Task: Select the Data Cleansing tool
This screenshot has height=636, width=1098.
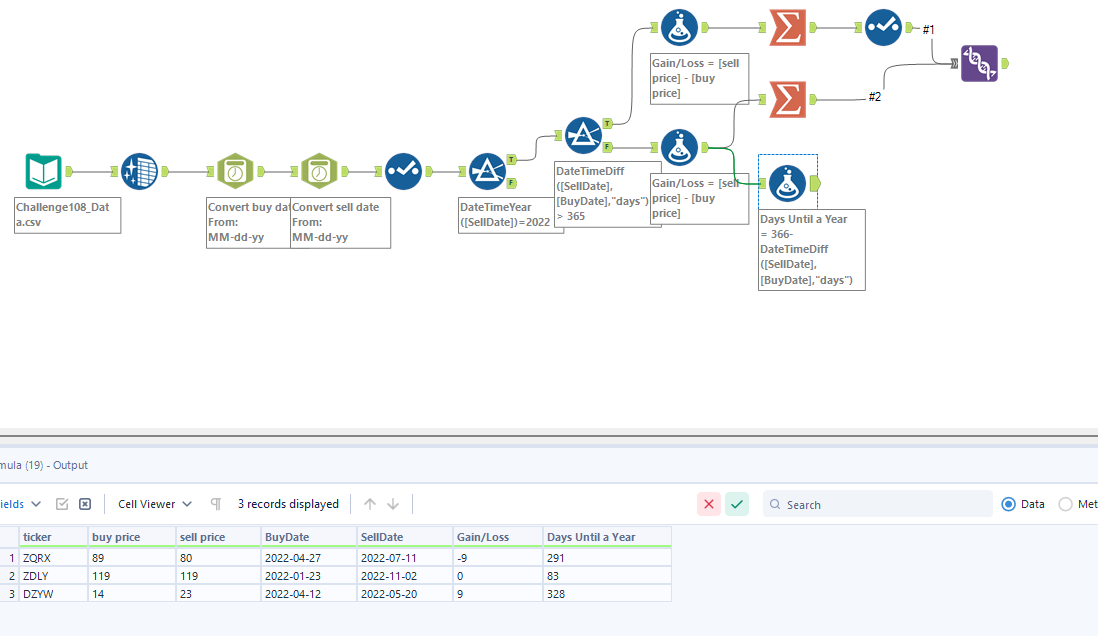Action: point(139,171)
